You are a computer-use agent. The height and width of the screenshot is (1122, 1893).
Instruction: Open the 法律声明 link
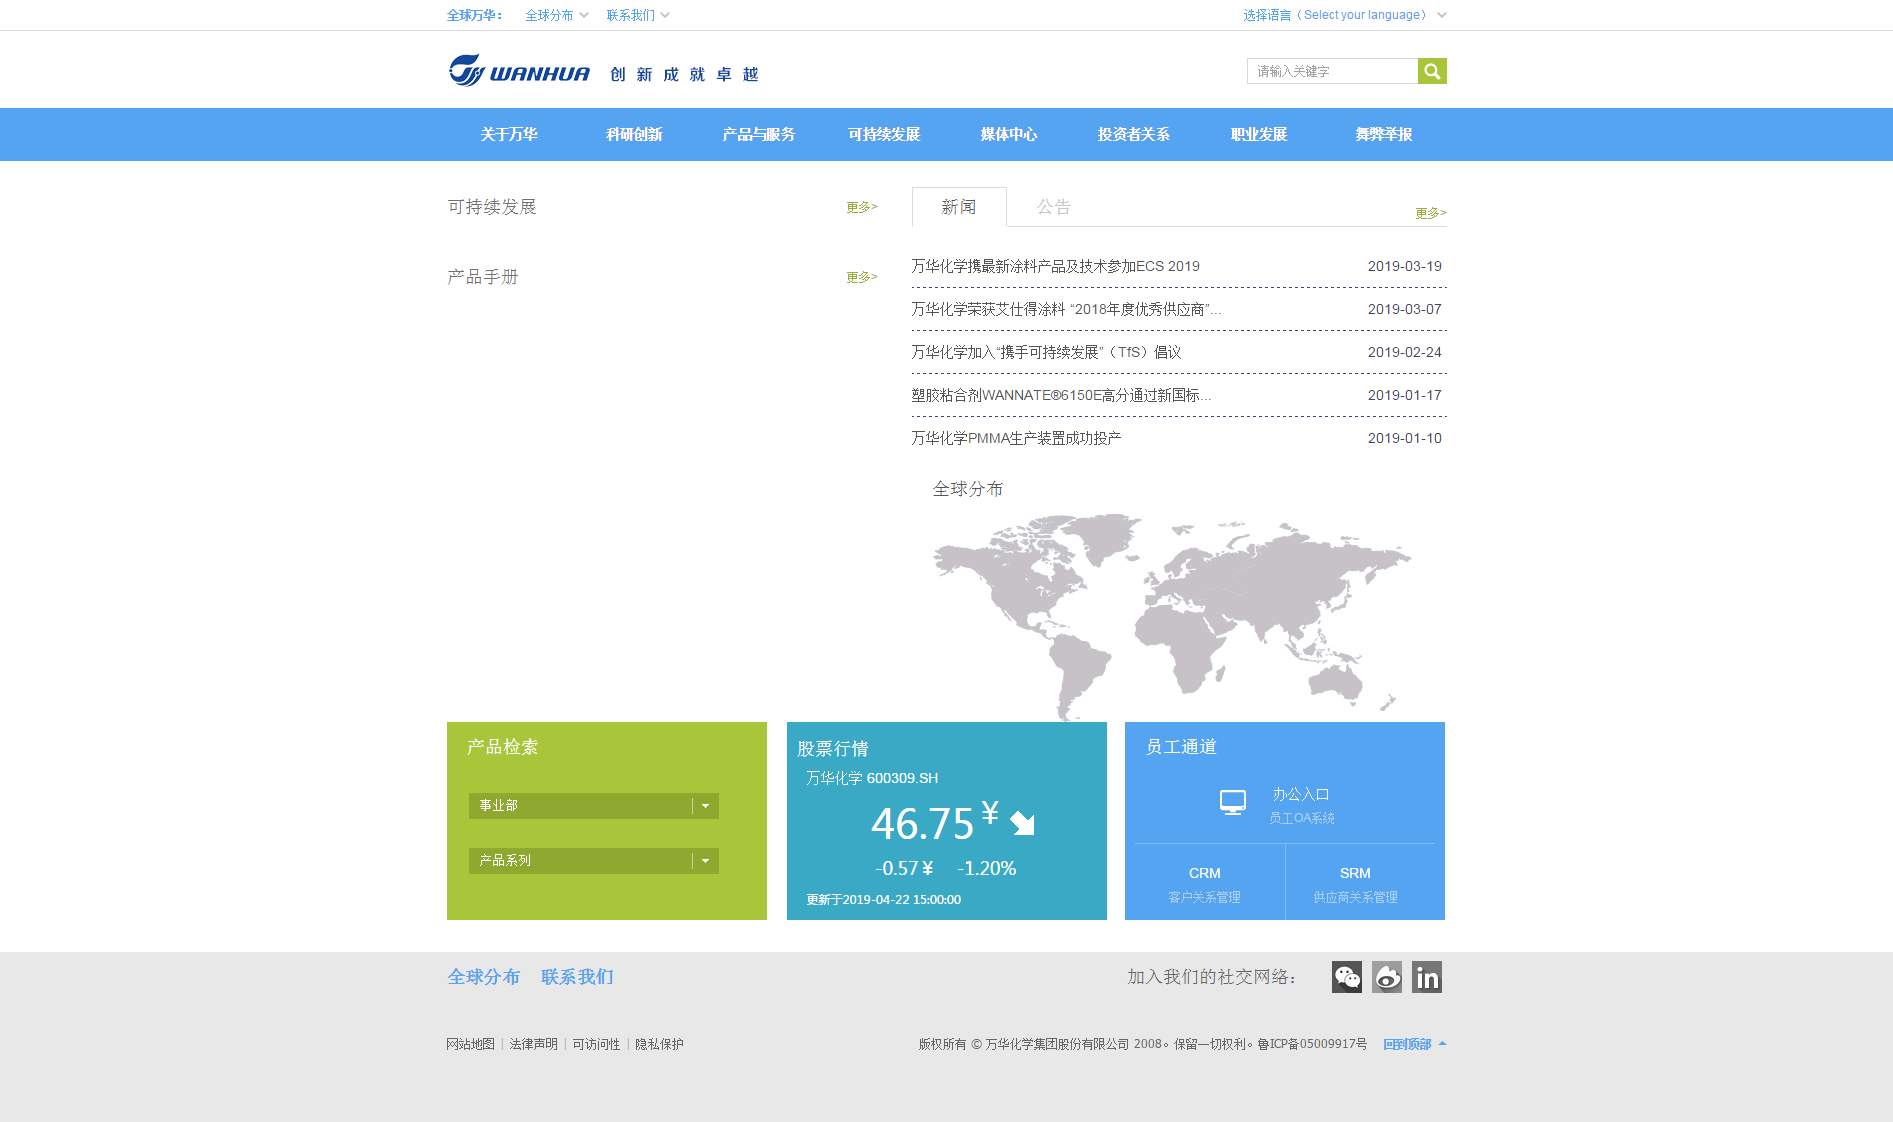[533, 1044]
